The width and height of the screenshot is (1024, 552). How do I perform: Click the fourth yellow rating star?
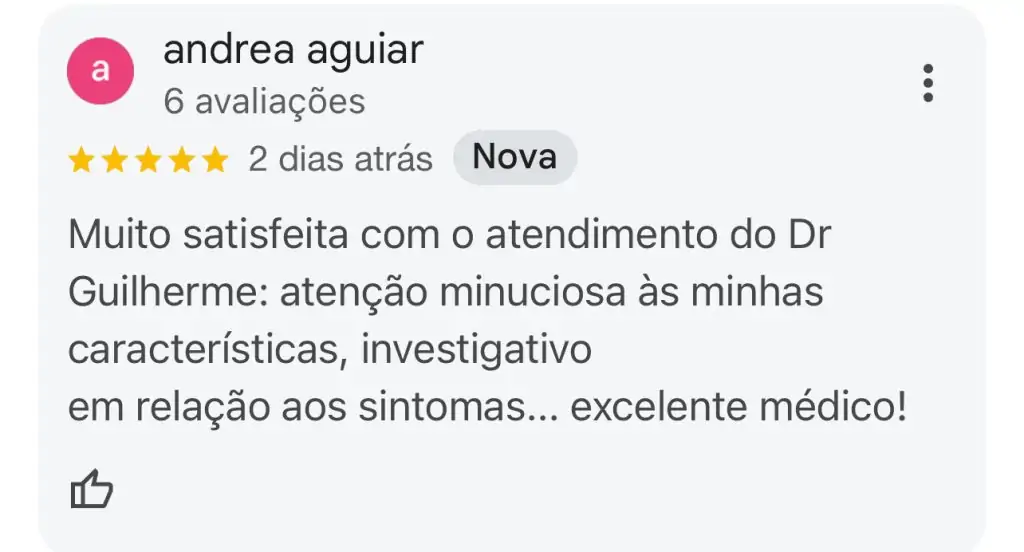pyautogui.click(x=181, y=160)
